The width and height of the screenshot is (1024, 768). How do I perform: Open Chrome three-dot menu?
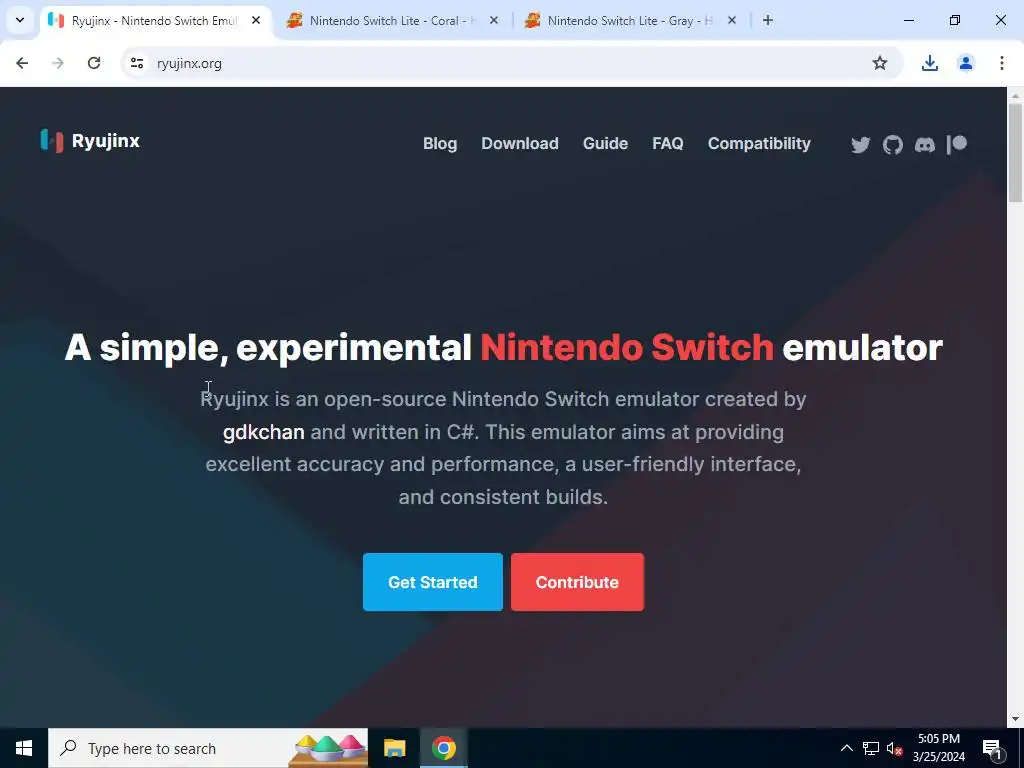1001,63
